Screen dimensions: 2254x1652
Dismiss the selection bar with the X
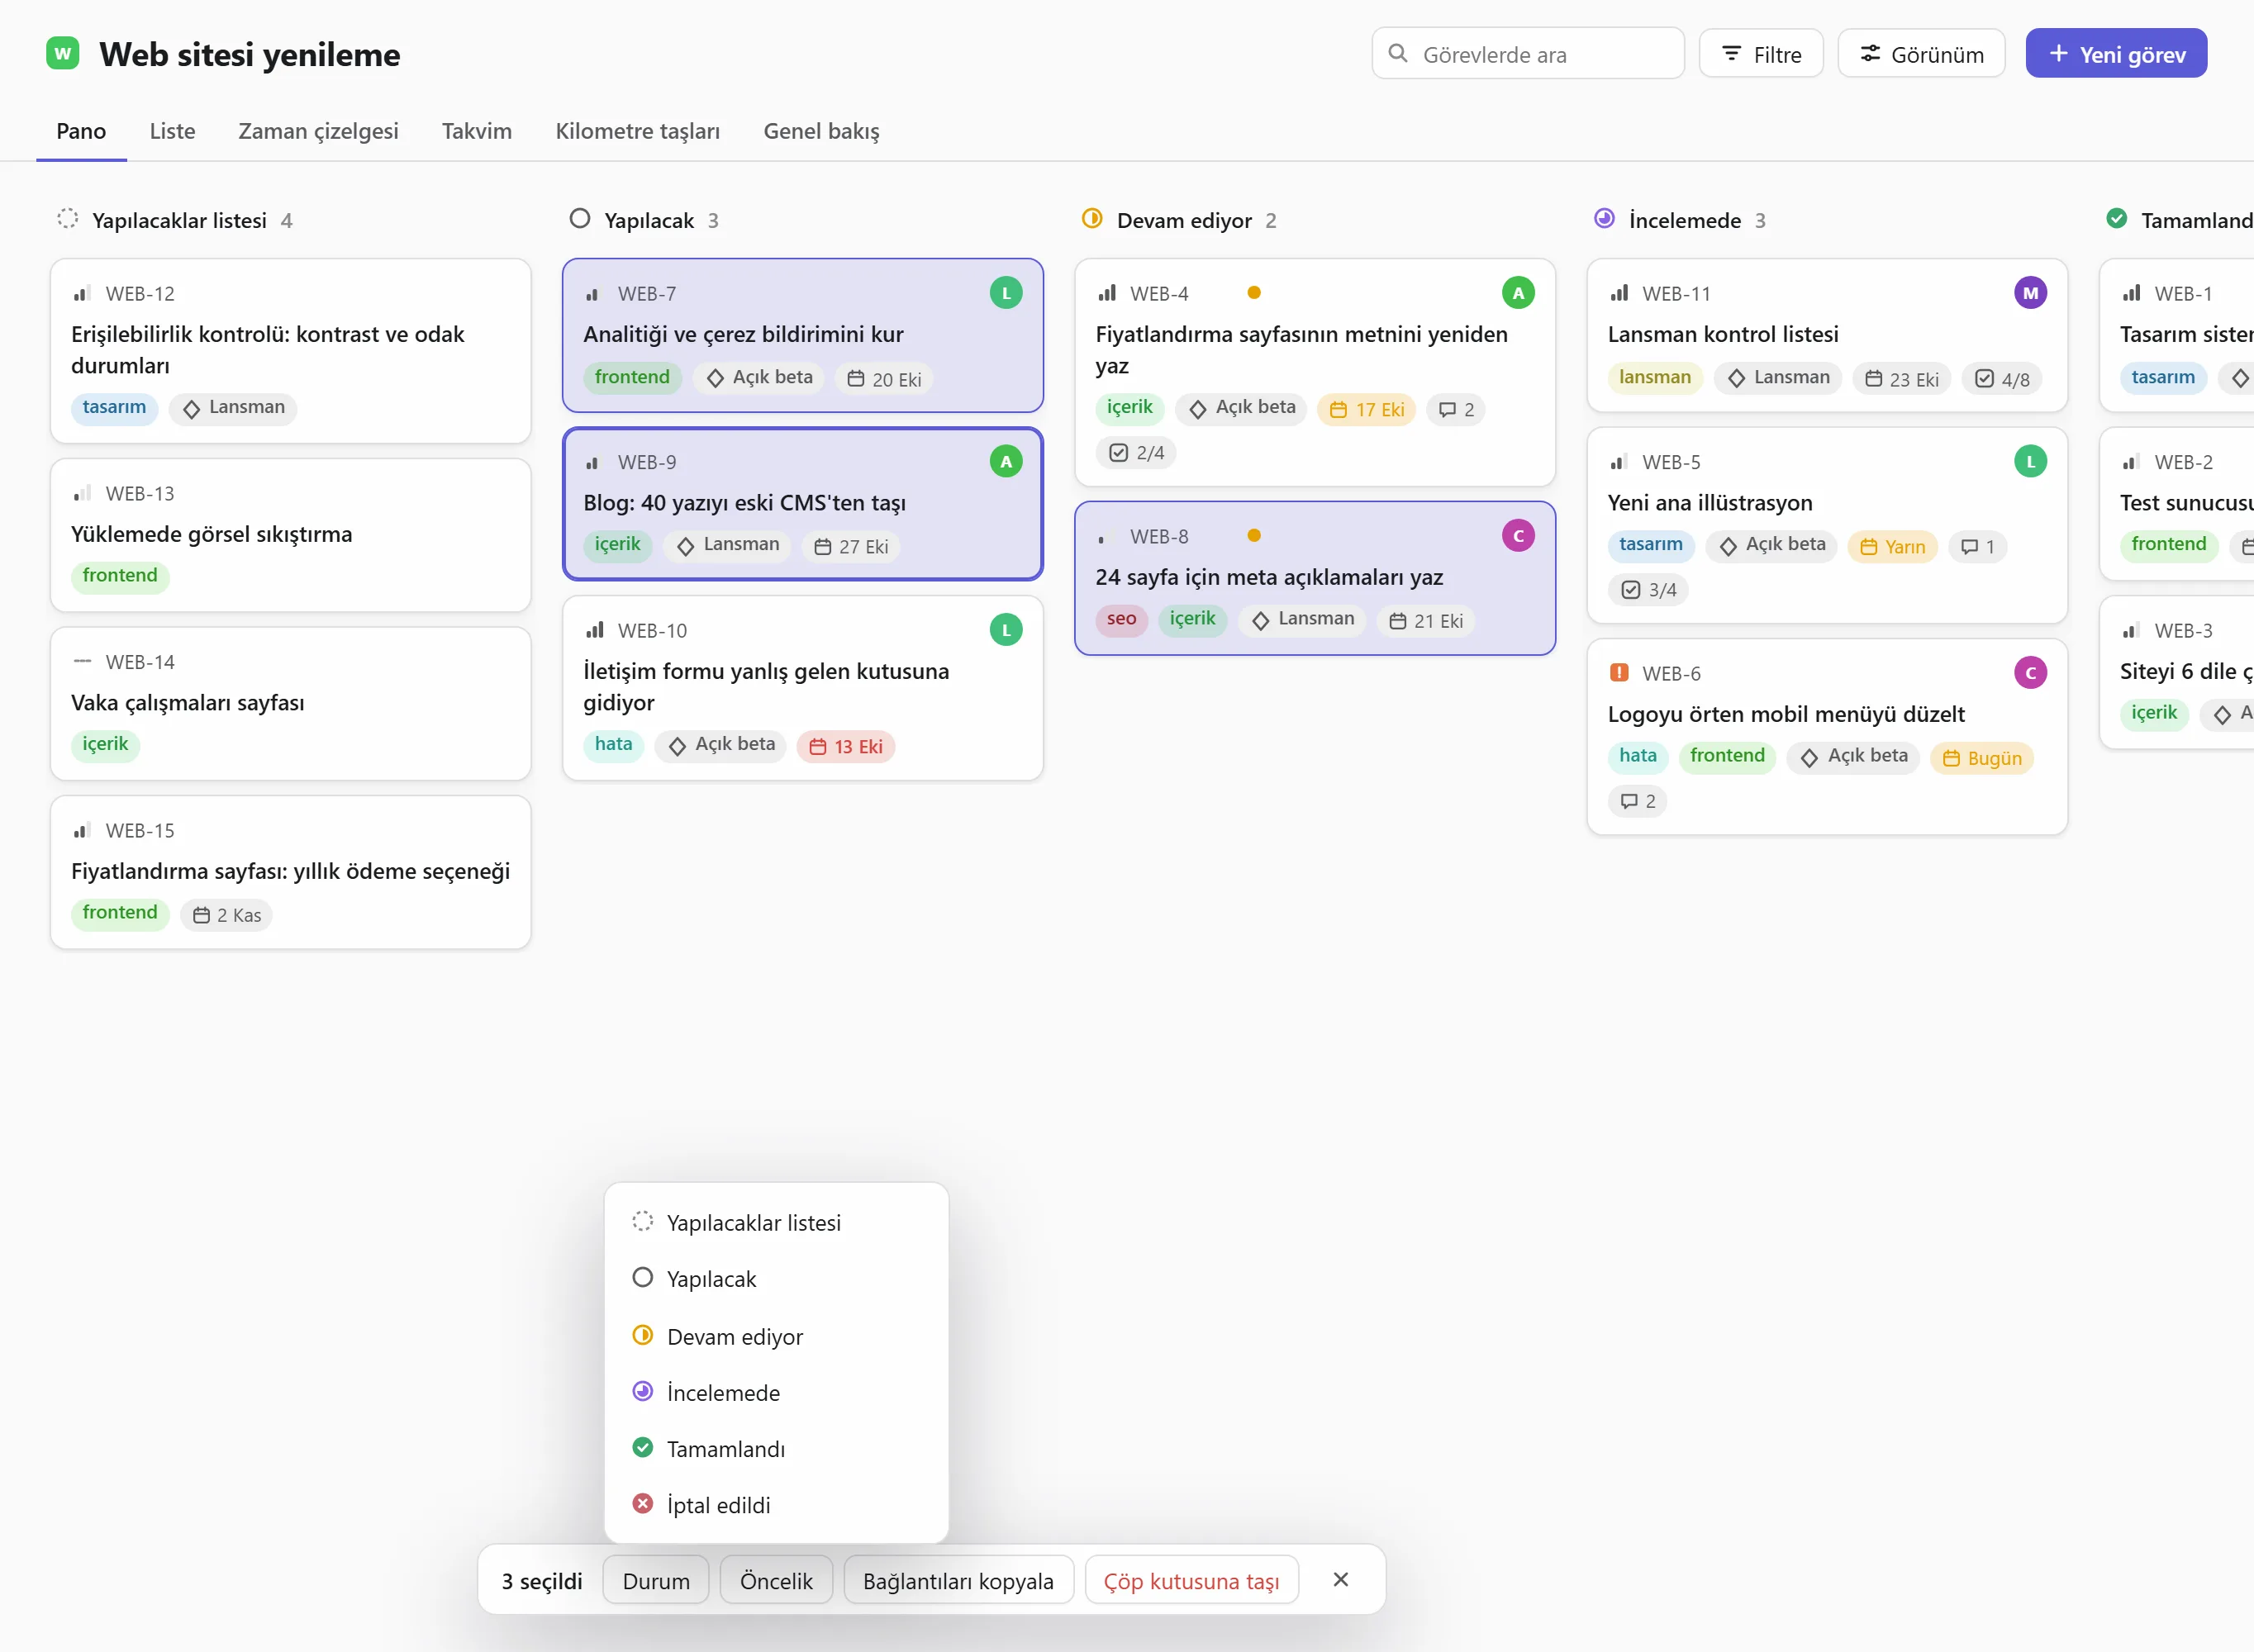[x=1341, y=1579]
